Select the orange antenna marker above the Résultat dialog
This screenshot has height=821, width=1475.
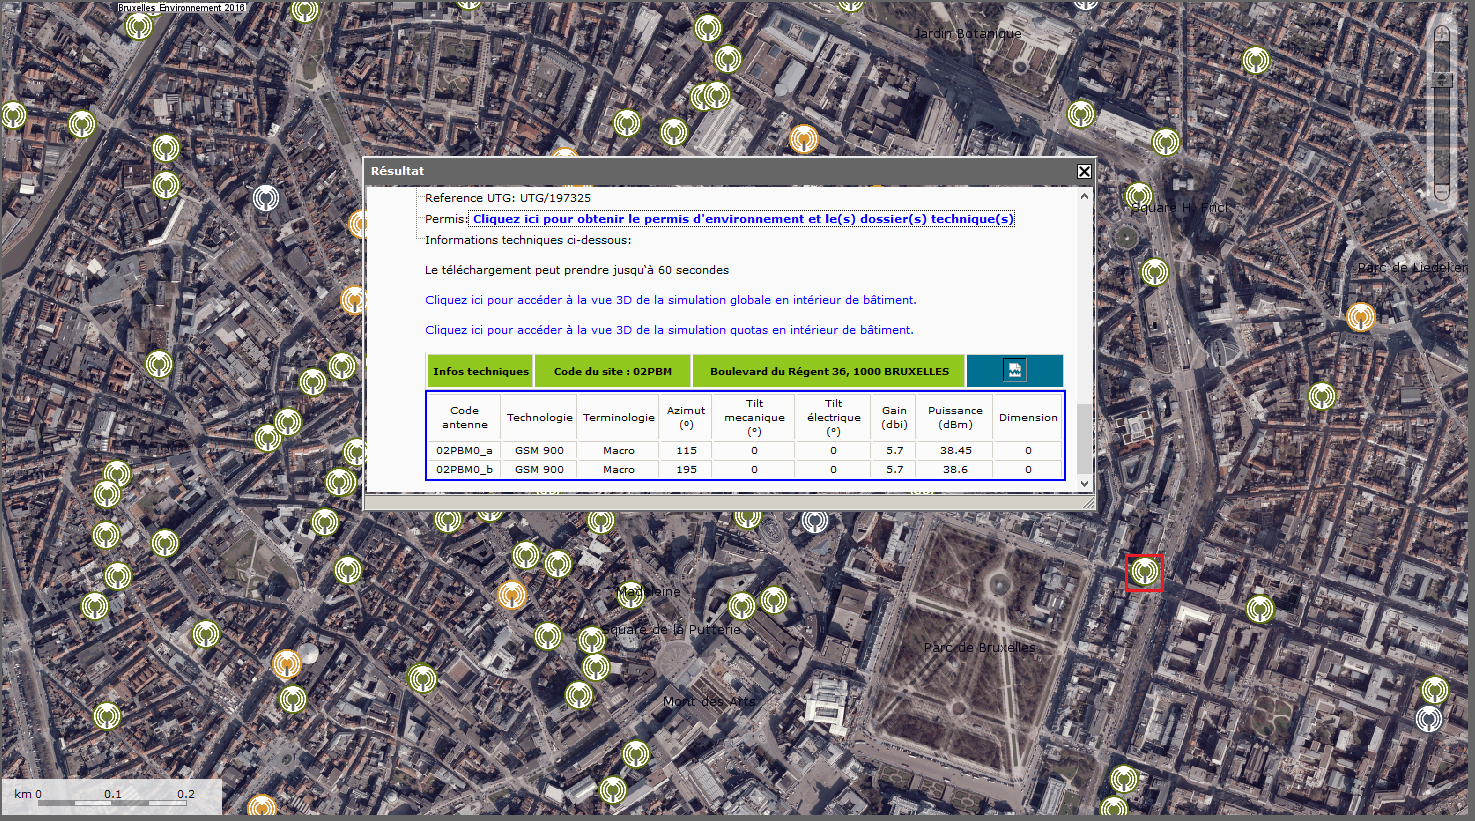click(804, 139)
